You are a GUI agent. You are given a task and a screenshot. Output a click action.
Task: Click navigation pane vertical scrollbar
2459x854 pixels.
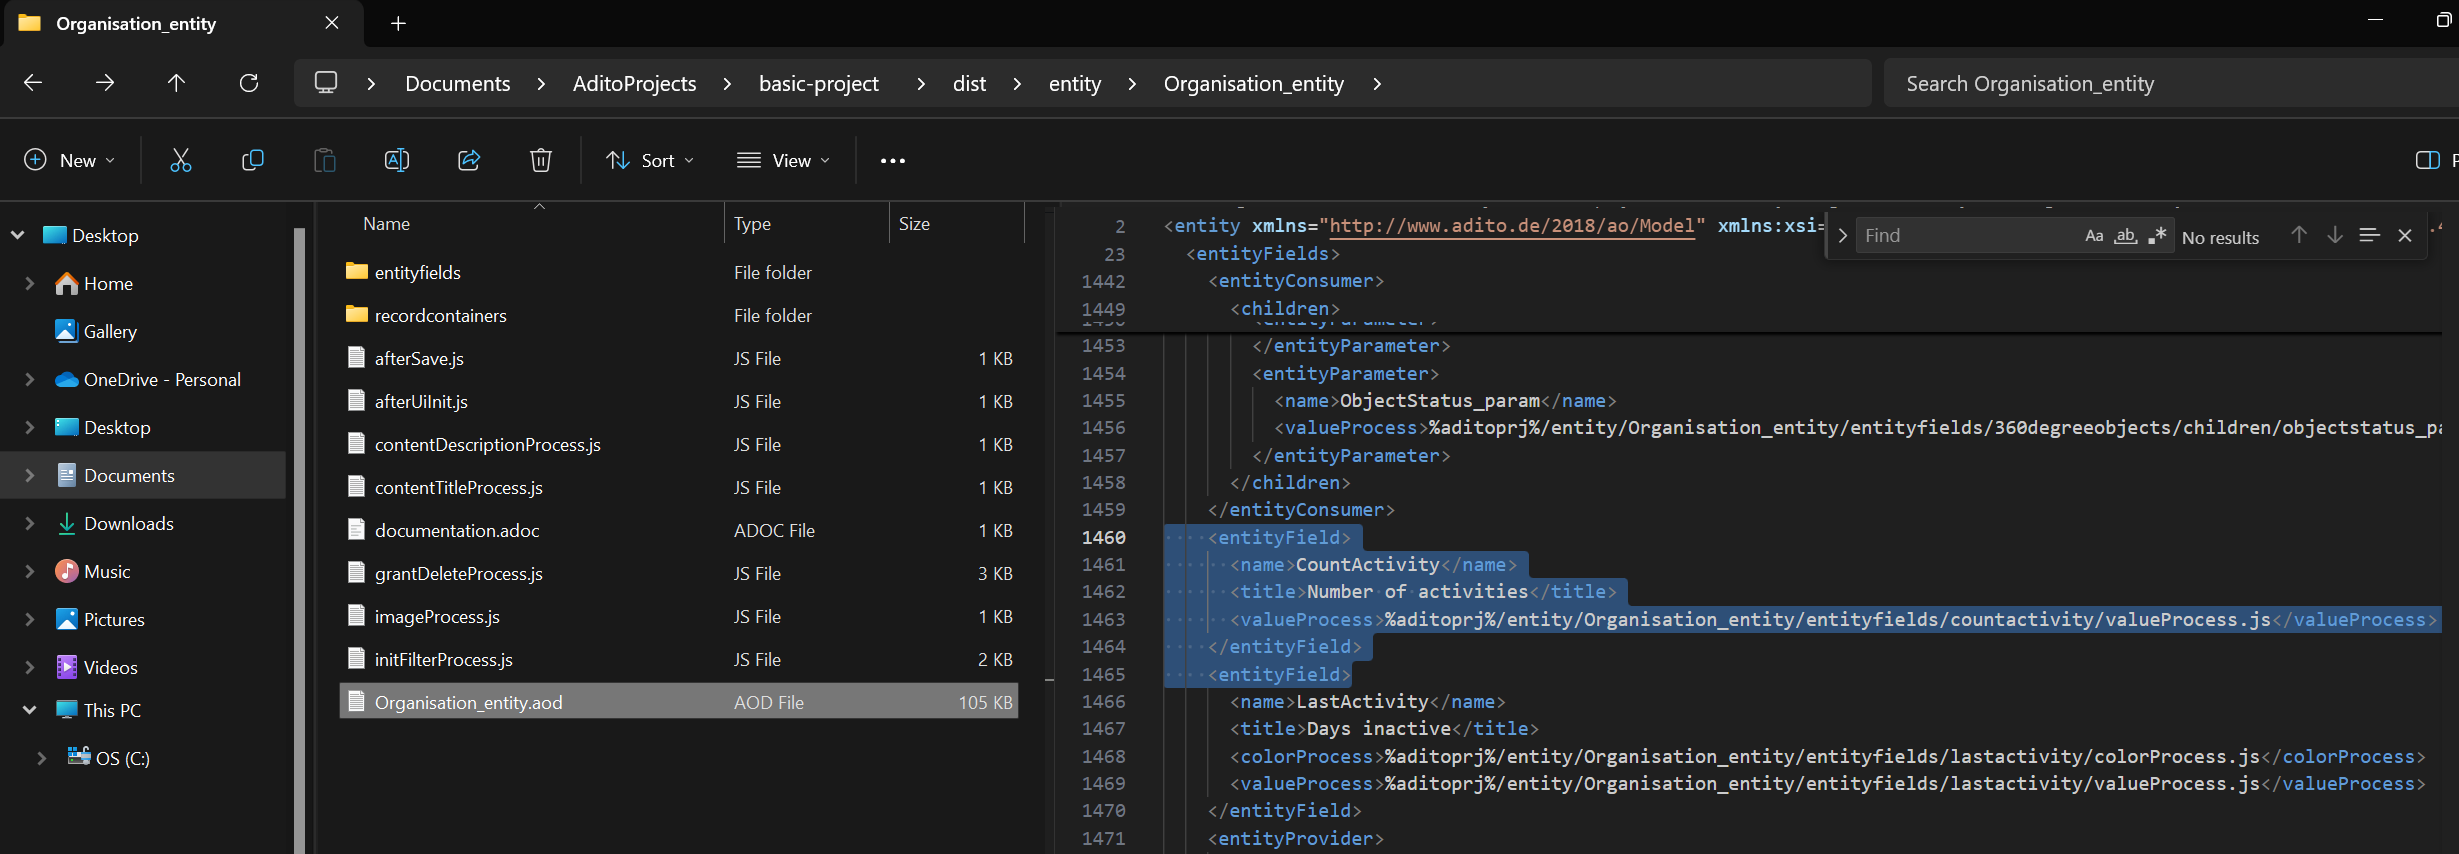click(x=299, y=540)
